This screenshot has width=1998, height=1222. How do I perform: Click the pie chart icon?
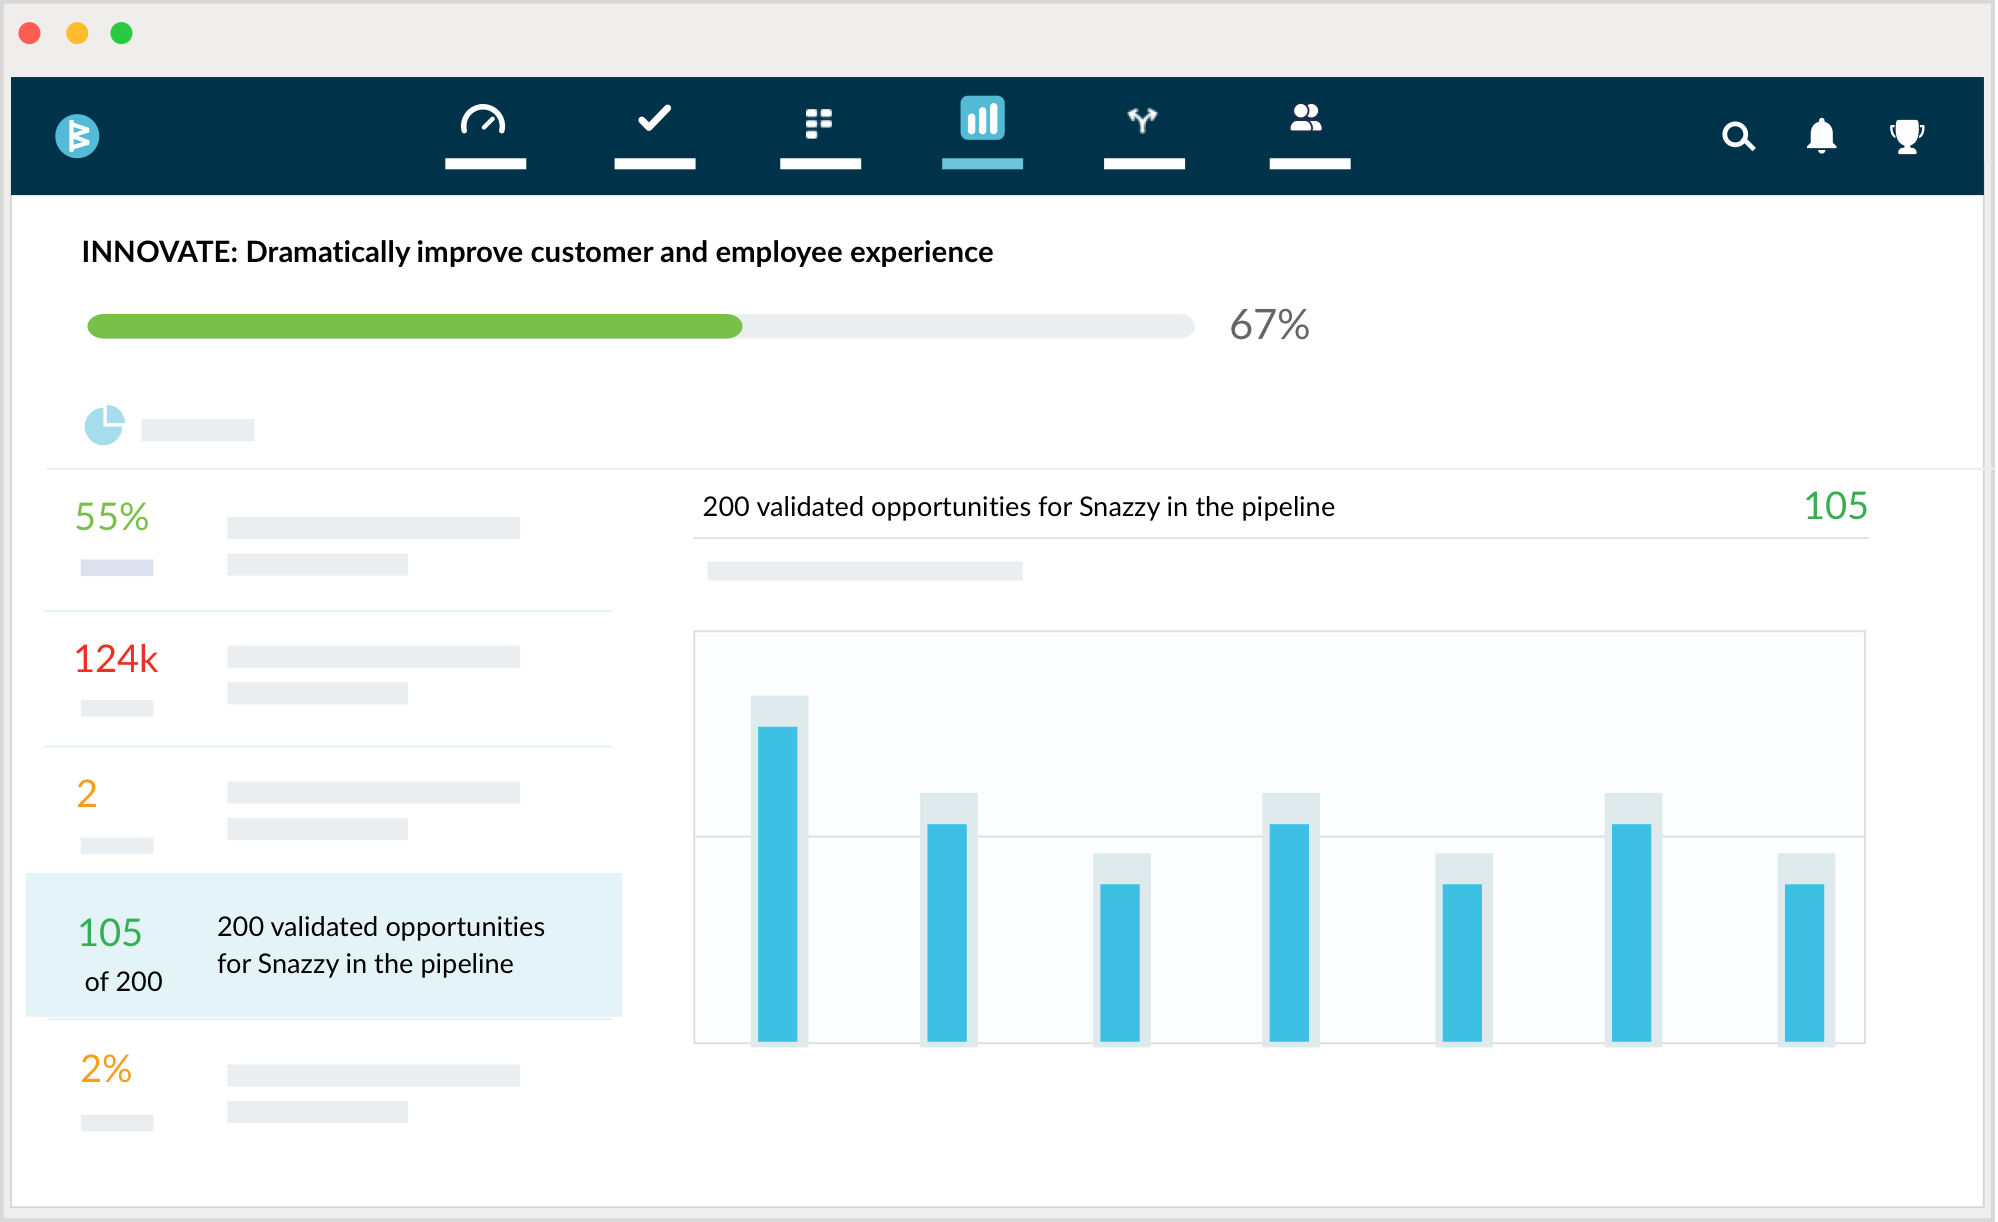[104, 426]
